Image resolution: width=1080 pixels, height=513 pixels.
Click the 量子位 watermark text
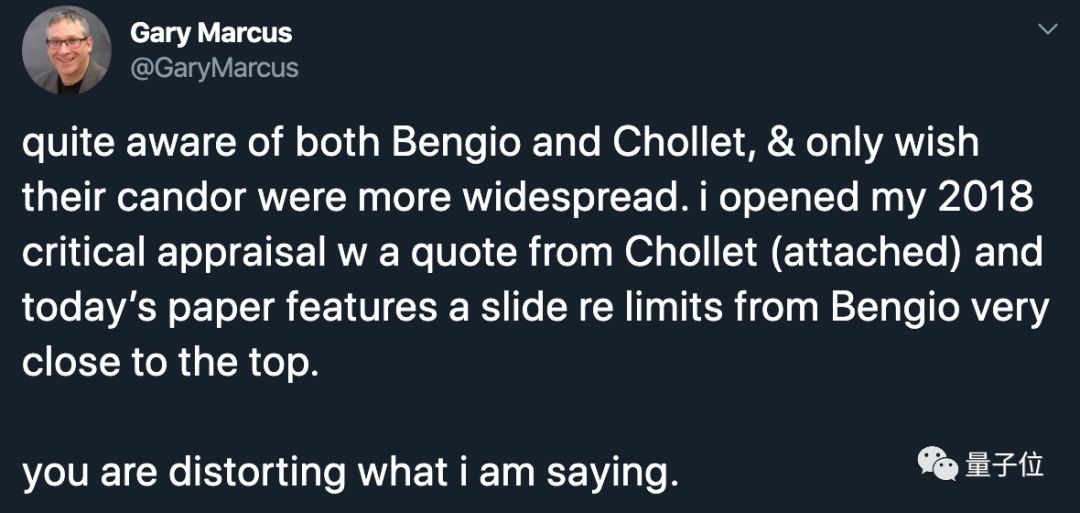pyautogui.click(x=1004, y=465)
